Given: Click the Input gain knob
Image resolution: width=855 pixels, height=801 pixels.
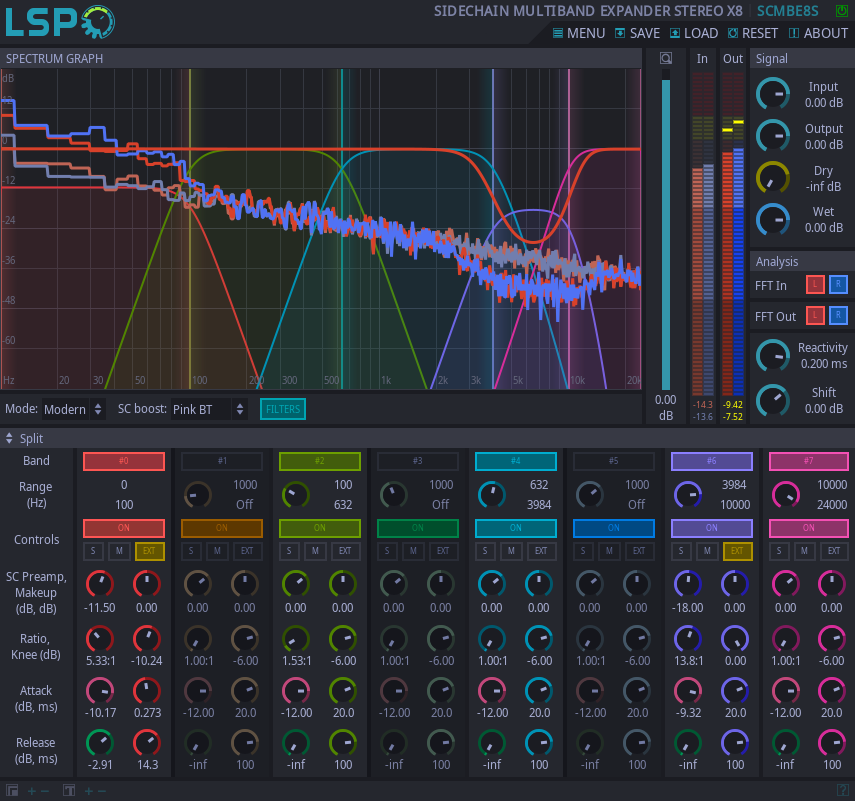Looking at the screenshot, I should pos(773,94).
